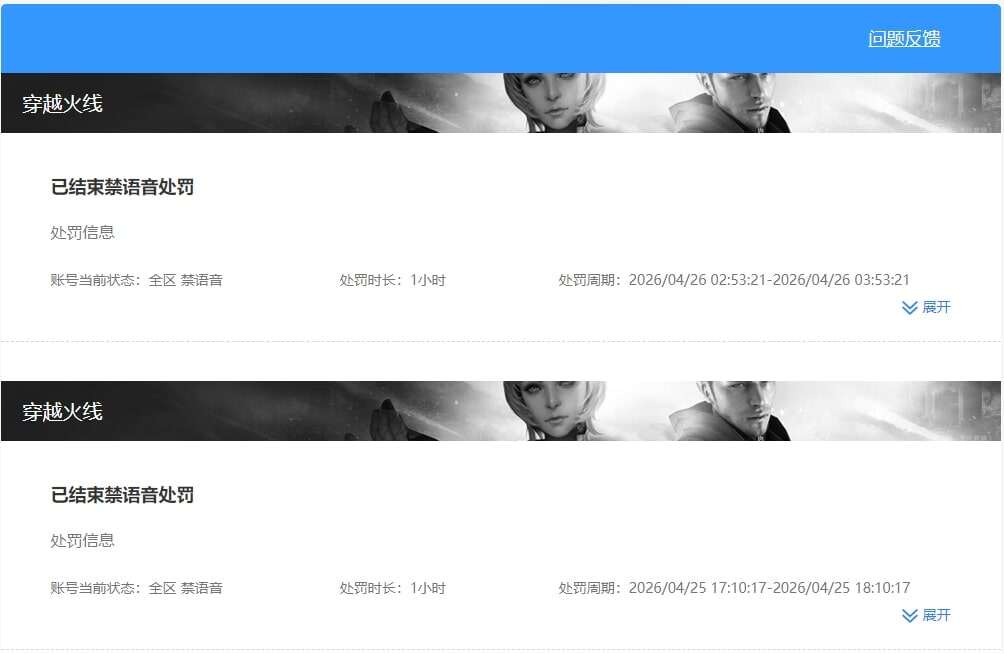Click the first 已结束禁语音处罚 heading
The width and height of the screenshot is (1004, 654).
tap(122, 187)
